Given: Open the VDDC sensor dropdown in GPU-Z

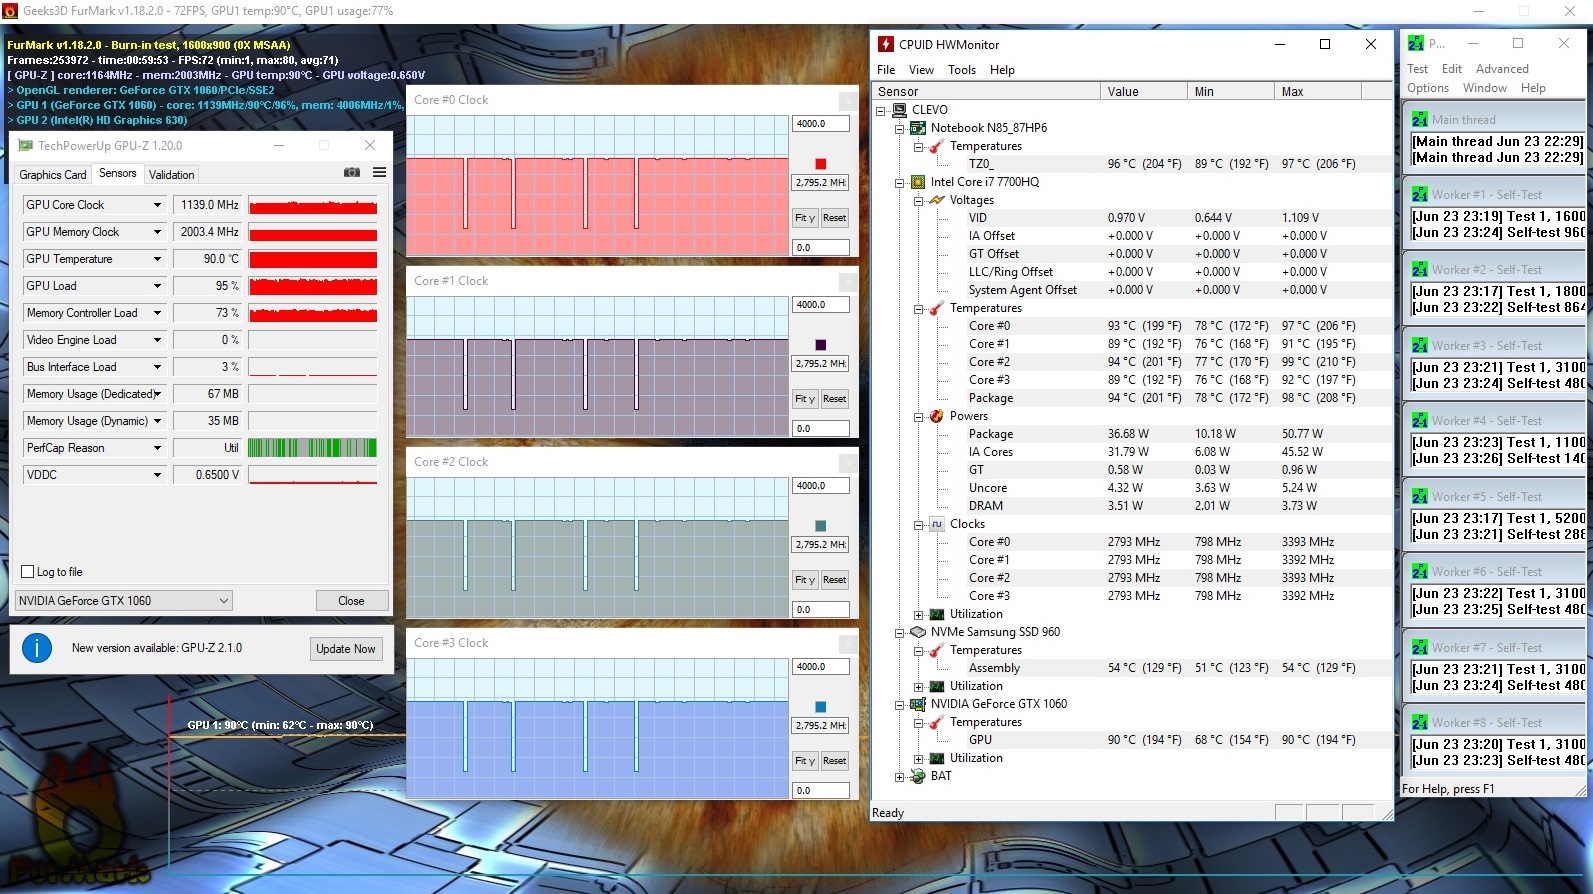Looking at the screenshot, I should pyautogui.click(x=157, y=475).
